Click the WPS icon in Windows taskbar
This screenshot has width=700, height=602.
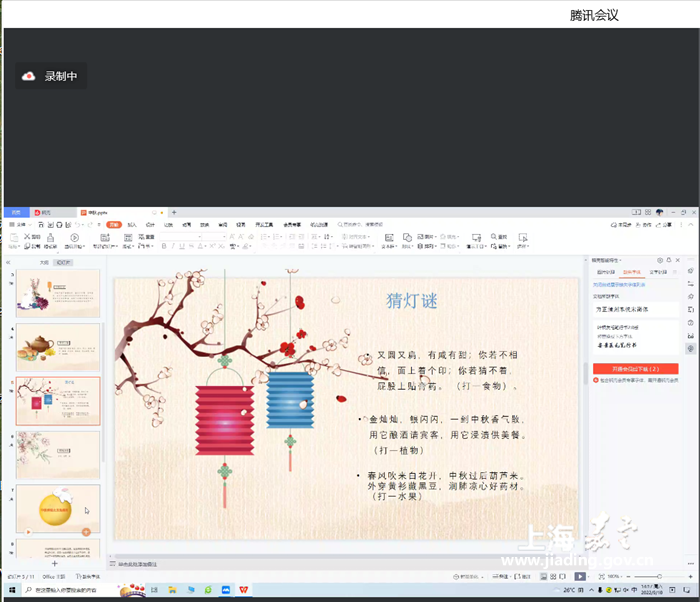[243, 590]
